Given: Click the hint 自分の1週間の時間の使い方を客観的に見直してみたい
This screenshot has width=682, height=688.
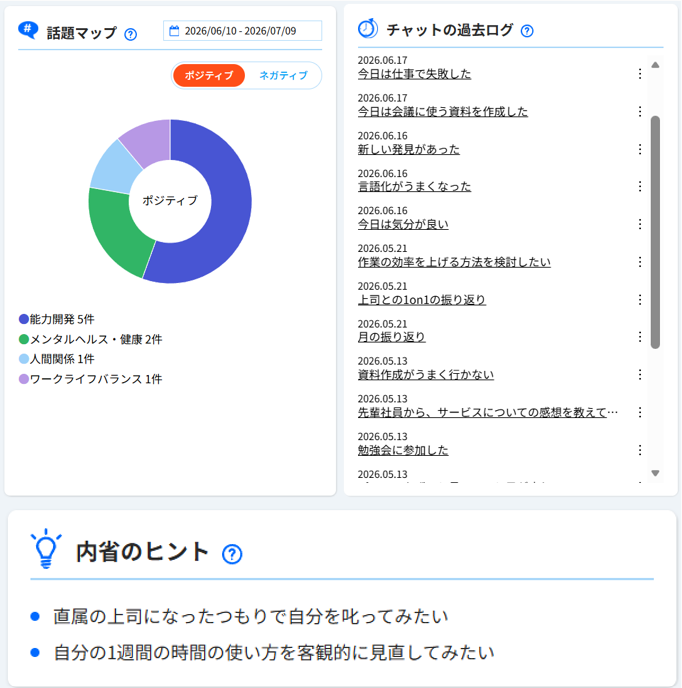Looking at the screenshot, I should (x=274, y=653).
